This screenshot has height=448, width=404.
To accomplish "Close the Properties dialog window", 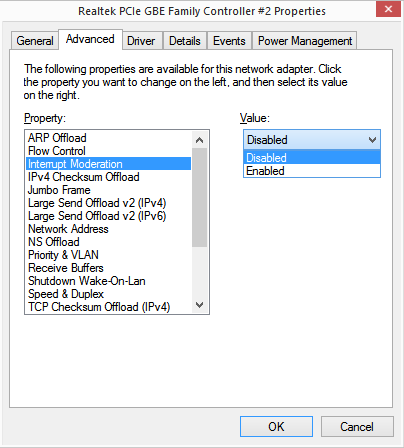I will 388,9.
